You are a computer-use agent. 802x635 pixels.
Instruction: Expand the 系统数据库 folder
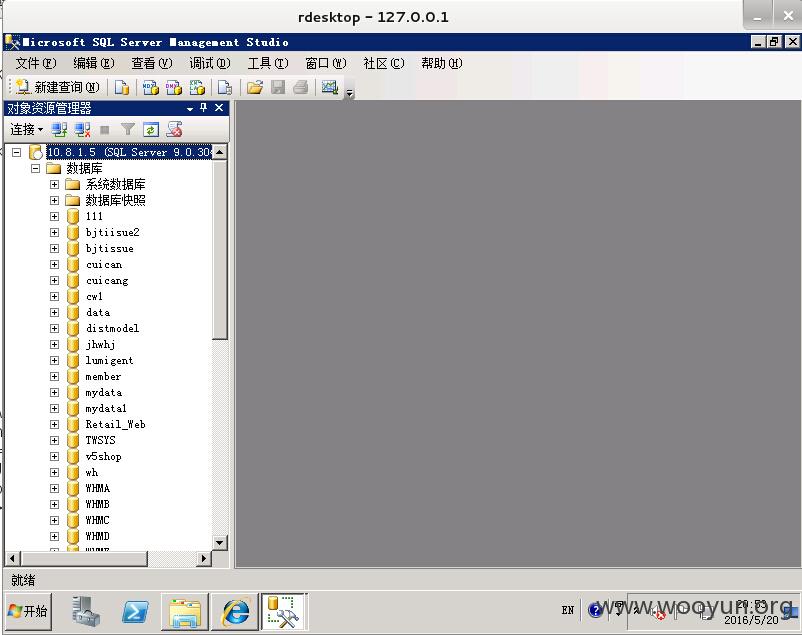tap(54, 184)
